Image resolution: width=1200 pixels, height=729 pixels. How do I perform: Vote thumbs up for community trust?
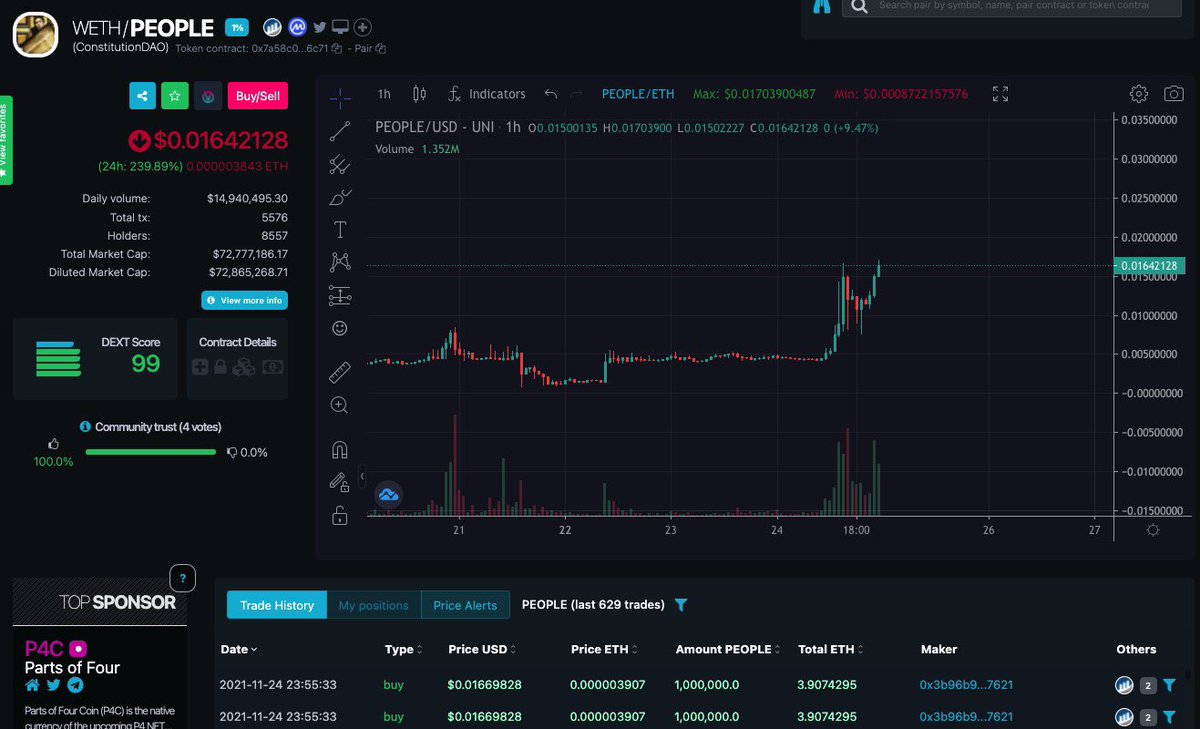(x=54, y=444)
